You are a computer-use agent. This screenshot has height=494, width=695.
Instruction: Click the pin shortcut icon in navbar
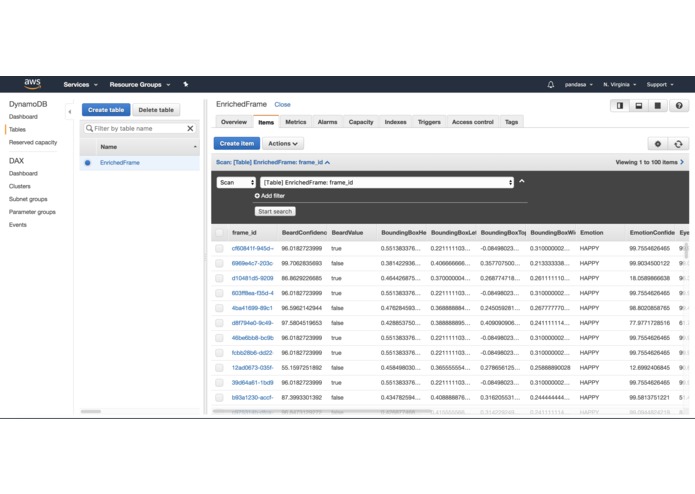tap(186, 84)
